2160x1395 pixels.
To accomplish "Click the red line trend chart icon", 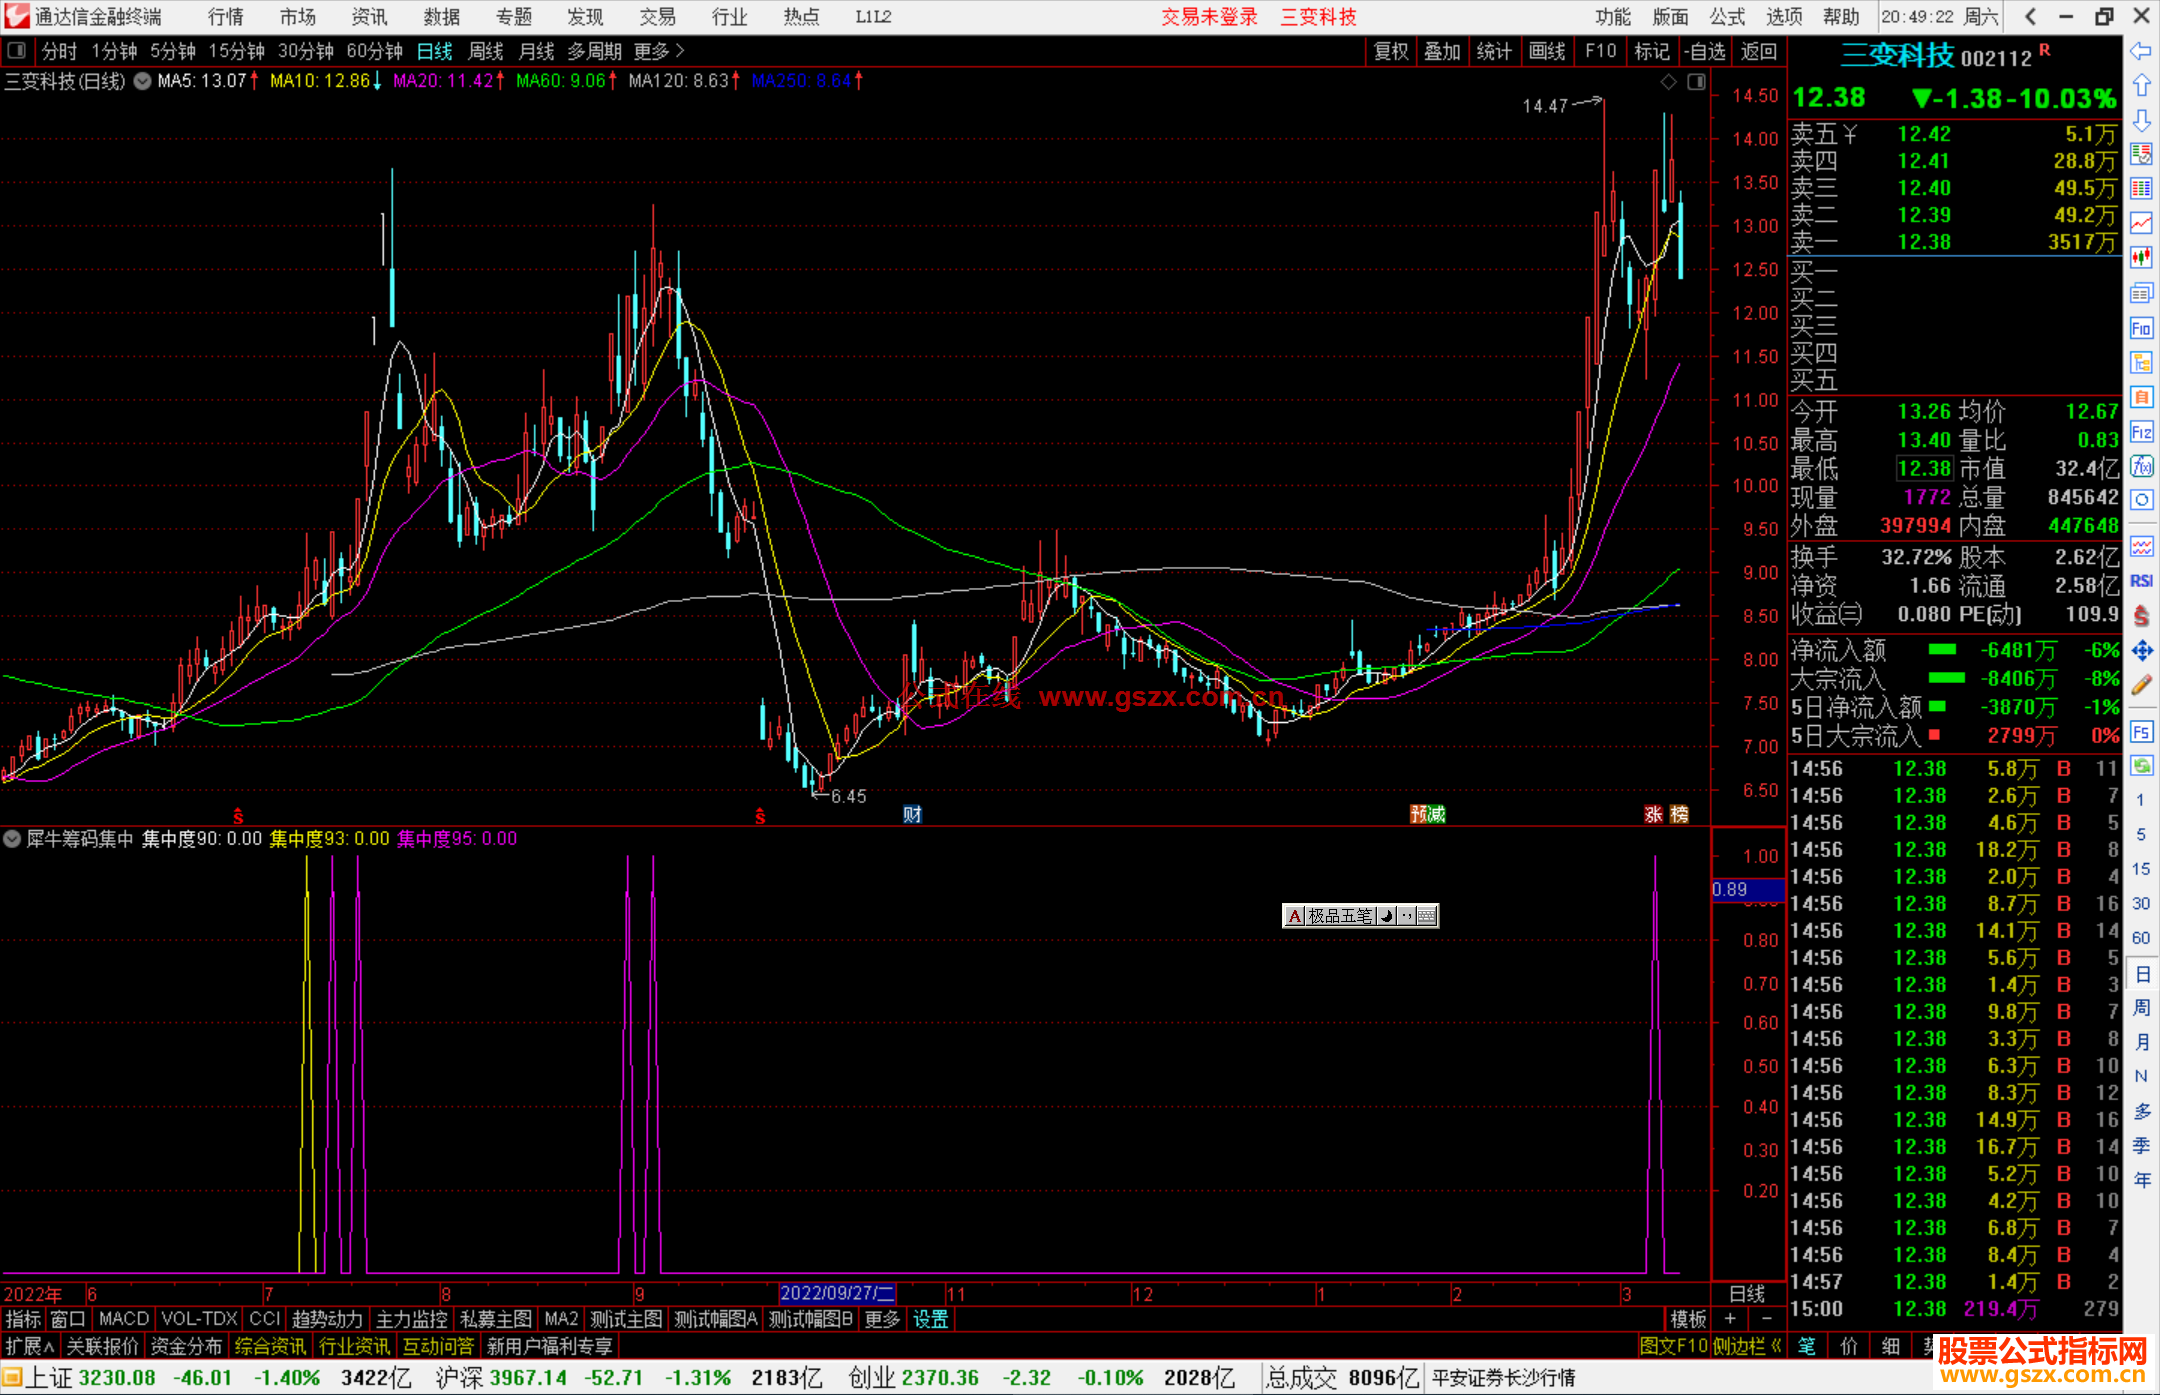I will [2141, 223].
